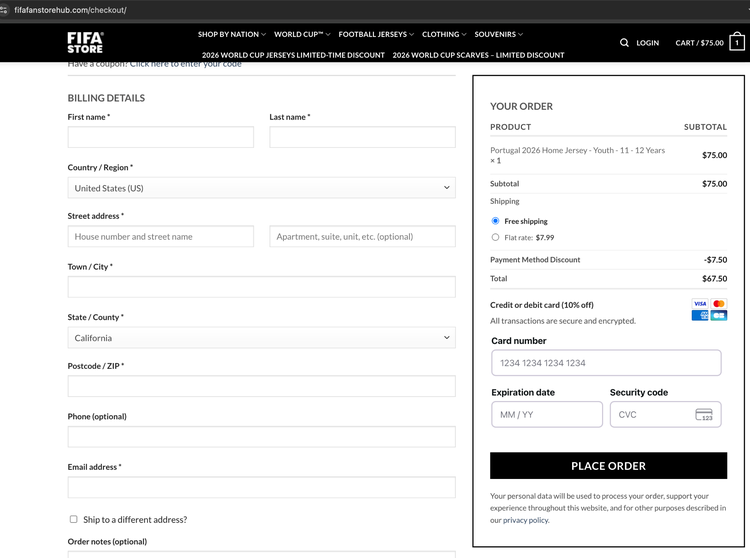Focus the Last name field
The height and width of the screenshot is (558, 750).
tap(362, 137)
